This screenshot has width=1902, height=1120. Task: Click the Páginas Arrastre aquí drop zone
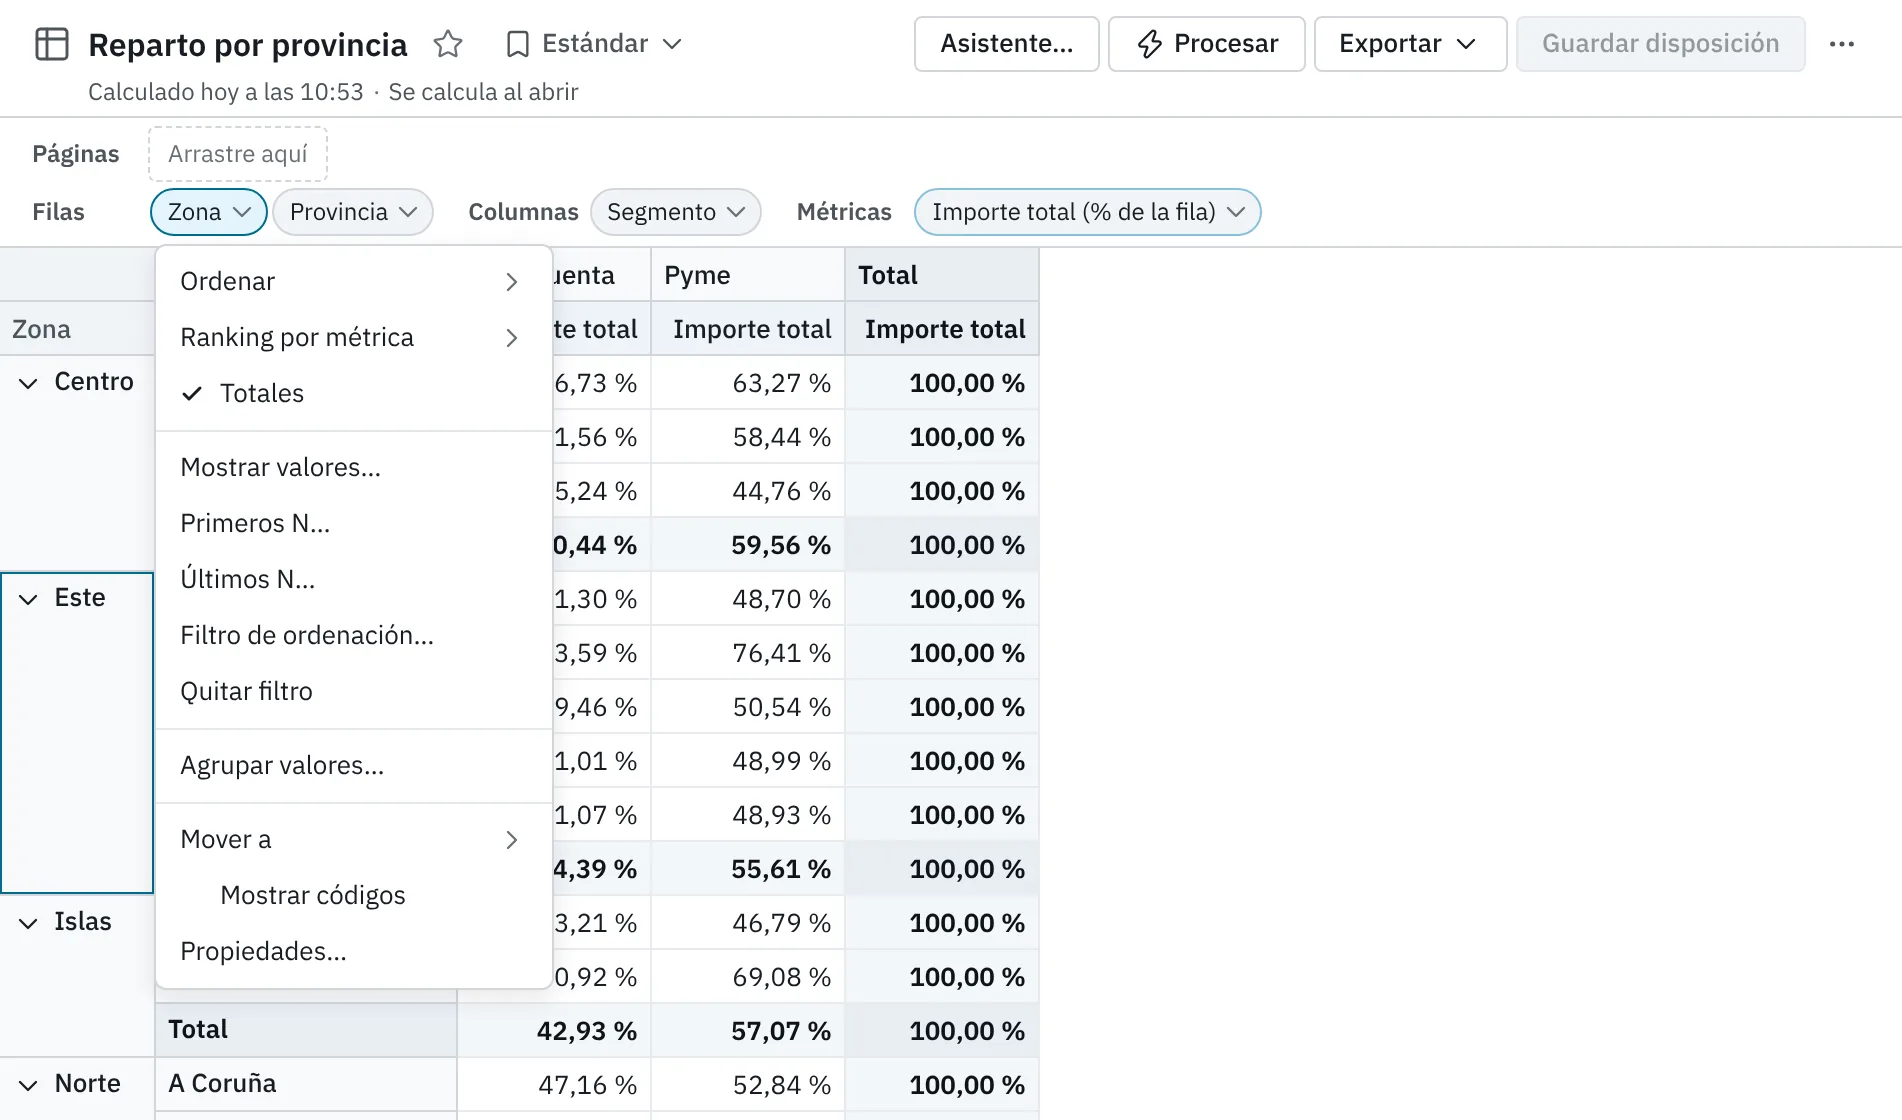click(x=238, y=154)
